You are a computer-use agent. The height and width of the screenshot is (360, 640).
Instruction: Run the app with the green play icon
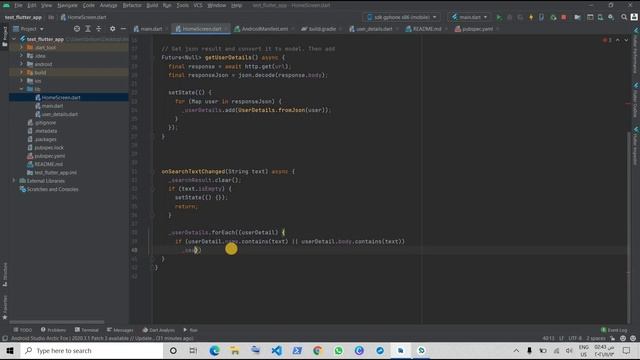(499, 17)
